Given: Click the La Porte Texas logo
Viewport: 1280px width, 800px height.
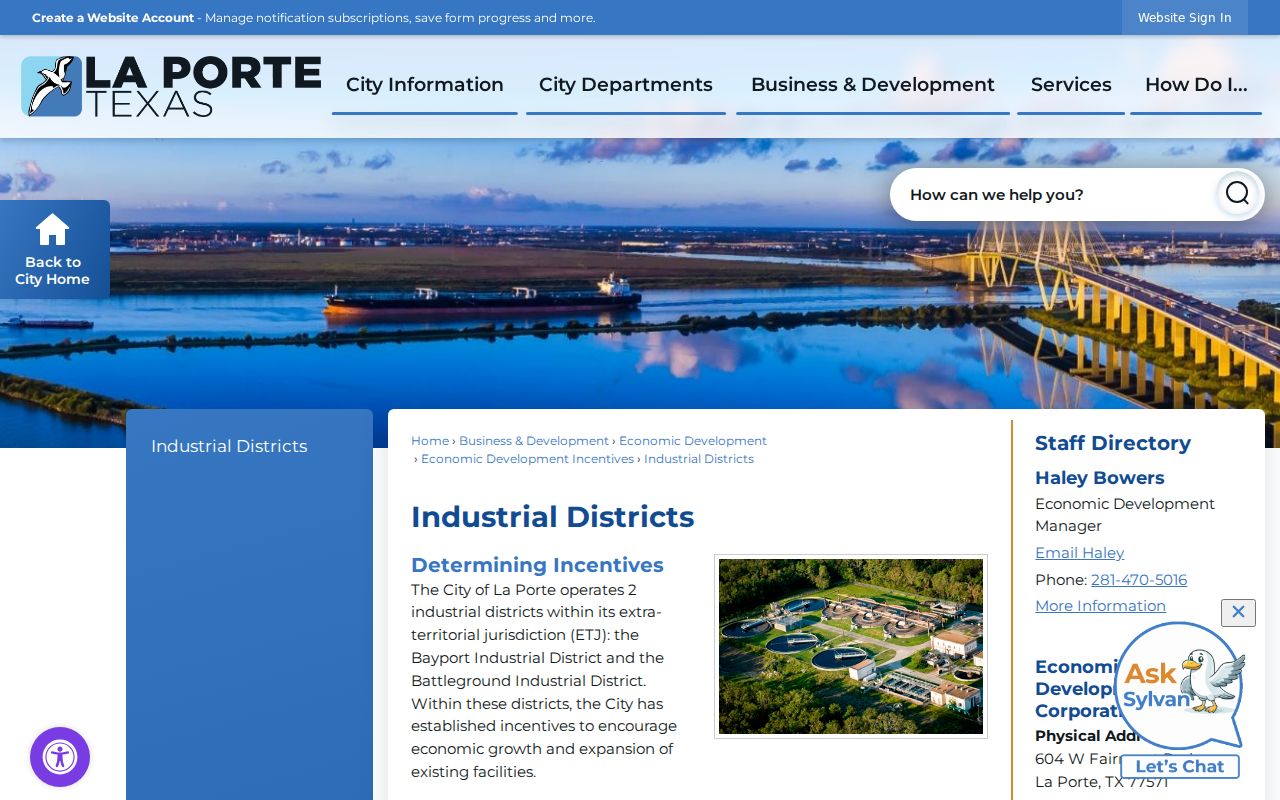Looking at the screenshot, I should pyautogui.click(x=171, y=86).
